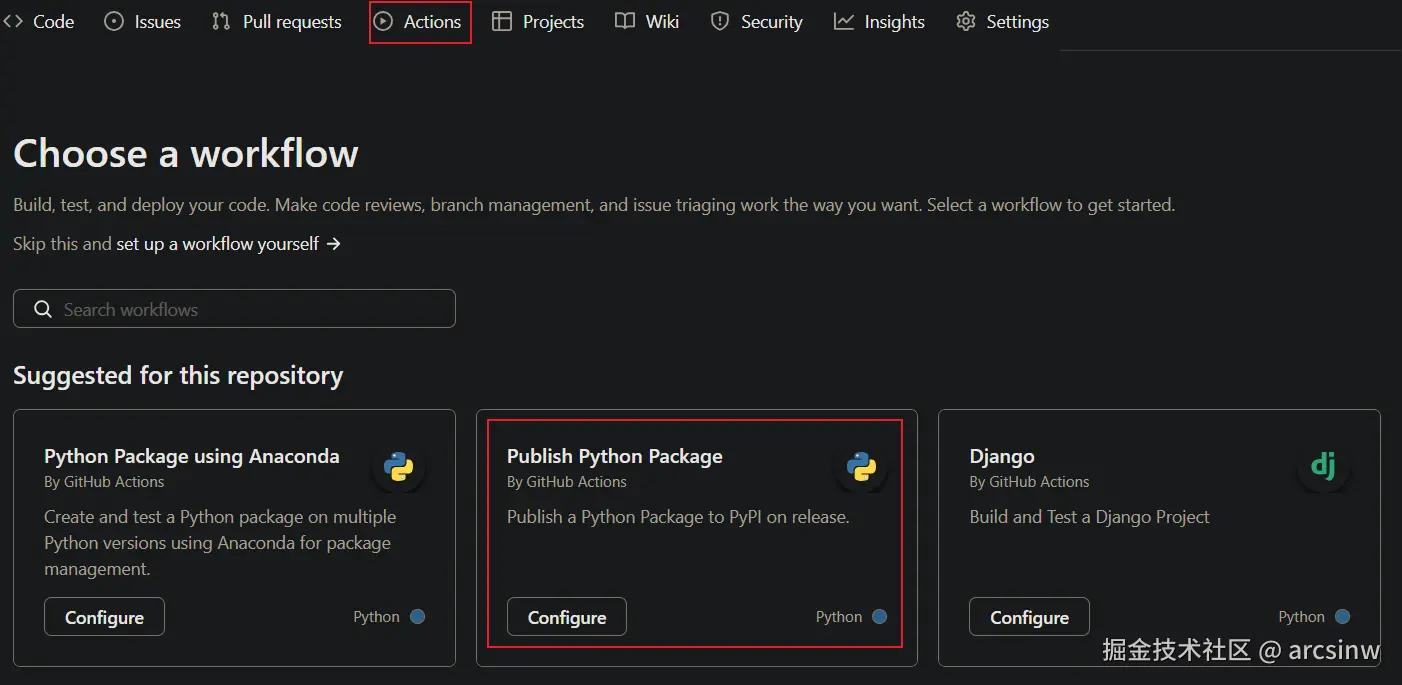Open the Actions tab
This screenshot has height=685, width=1402.
[420, 21]
